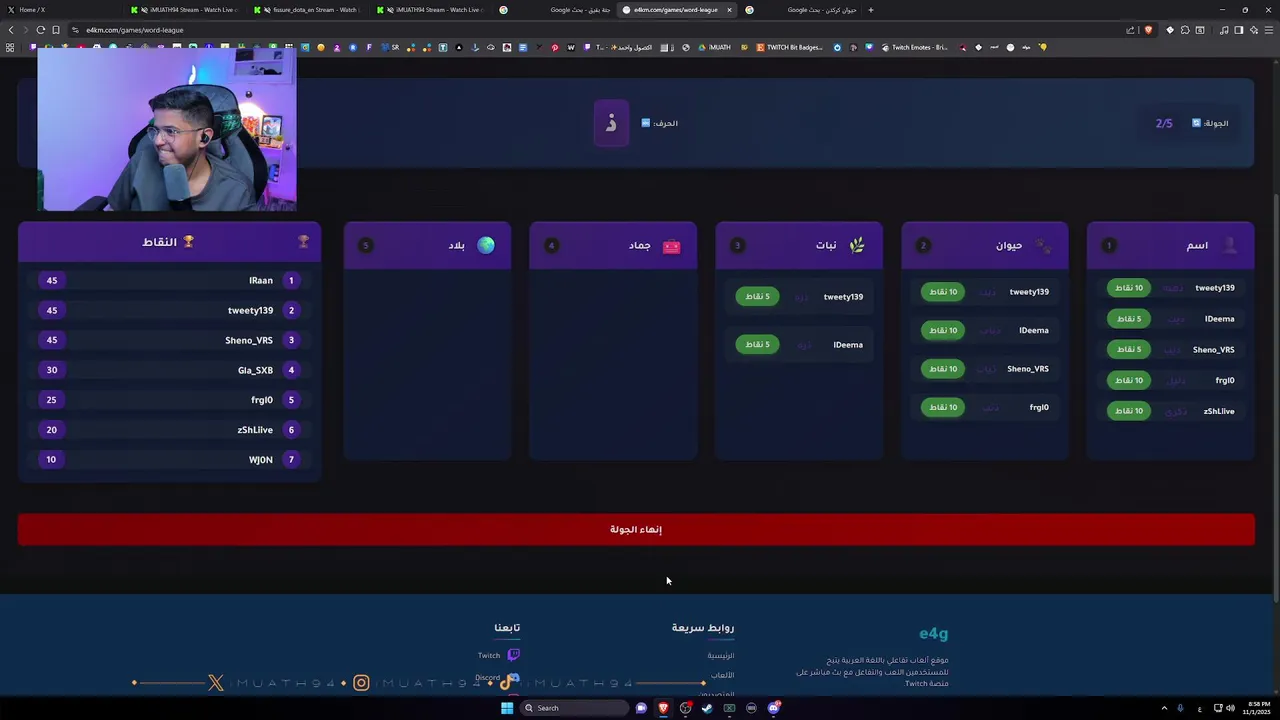This screenshot has height=720, width=1280.
Task: Open the TWITCH Bit Badges bookmark
Action: point(790,47)
